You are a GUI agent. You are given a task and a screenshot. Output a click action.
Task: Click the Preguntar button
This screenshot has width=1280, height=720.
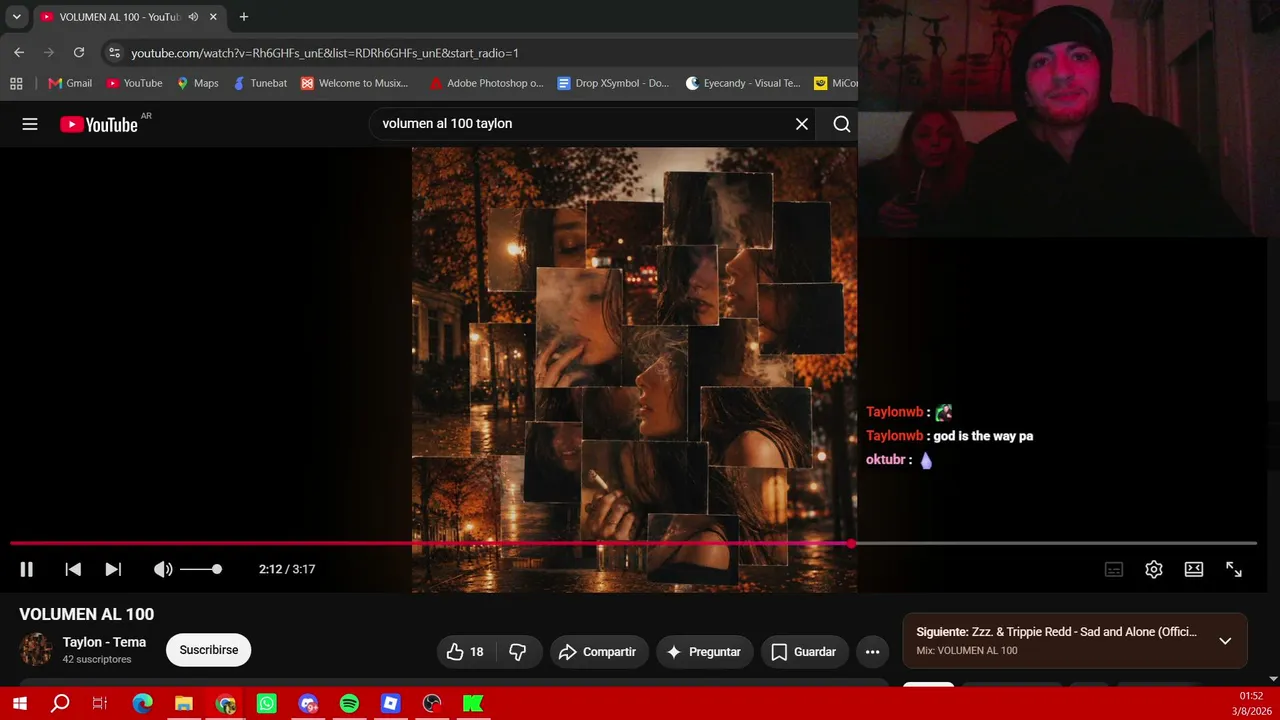point(704,652)
